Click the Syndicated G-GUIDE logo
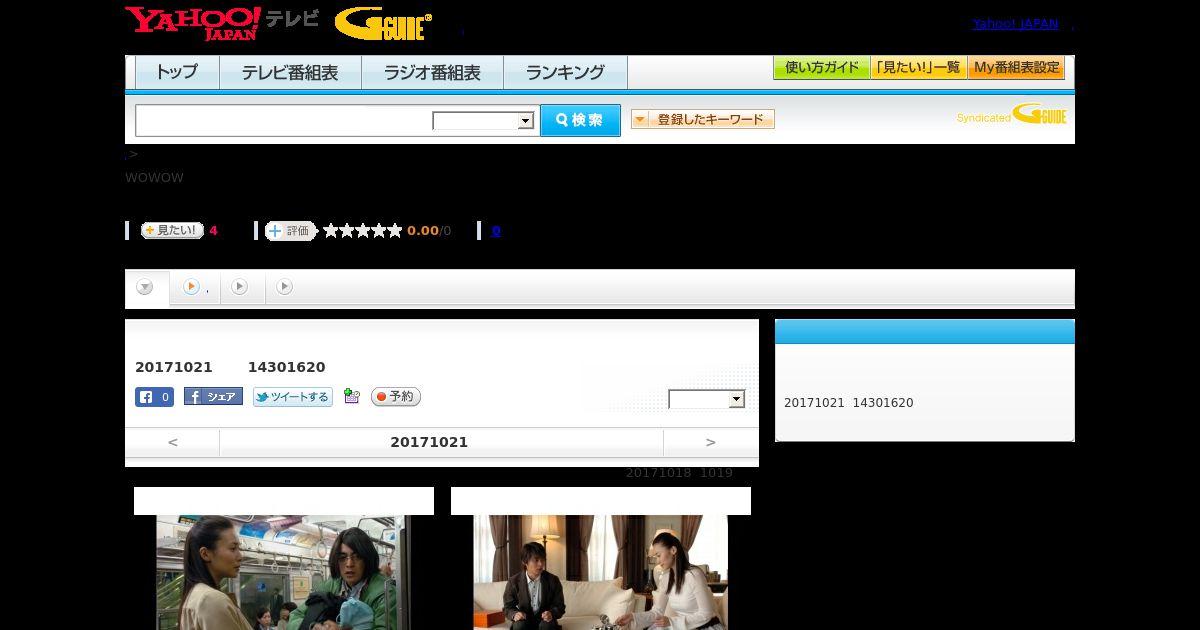 point(1011,115)
